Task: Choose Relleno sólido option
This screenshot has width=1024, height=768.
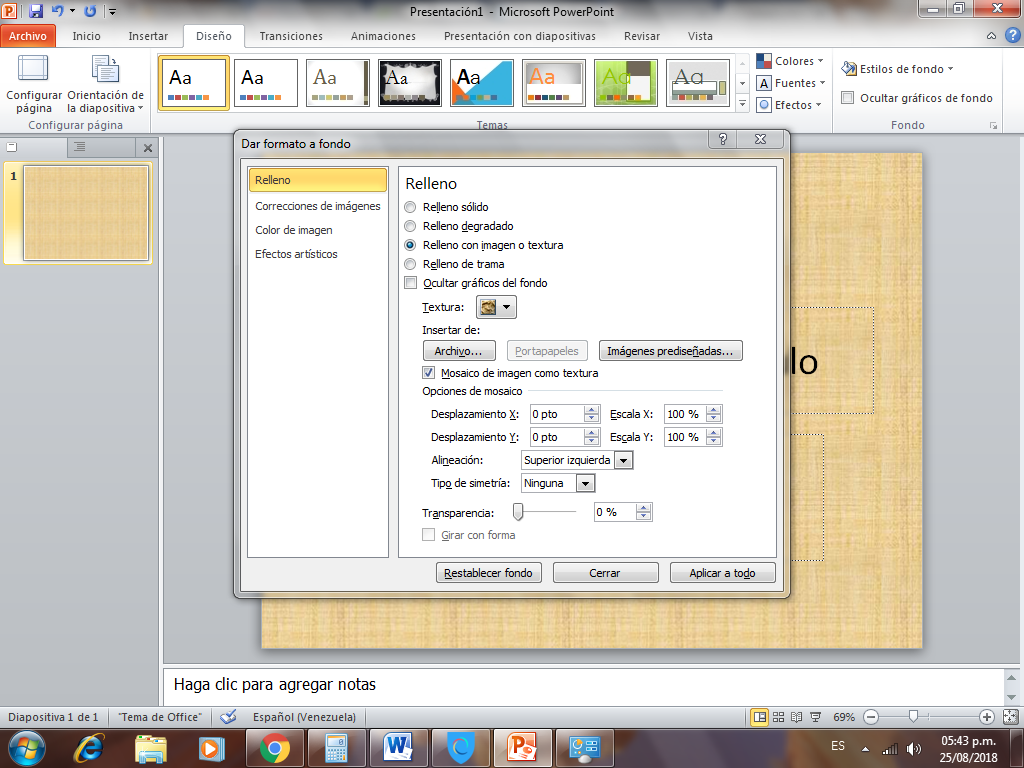Action: (410, 207)
